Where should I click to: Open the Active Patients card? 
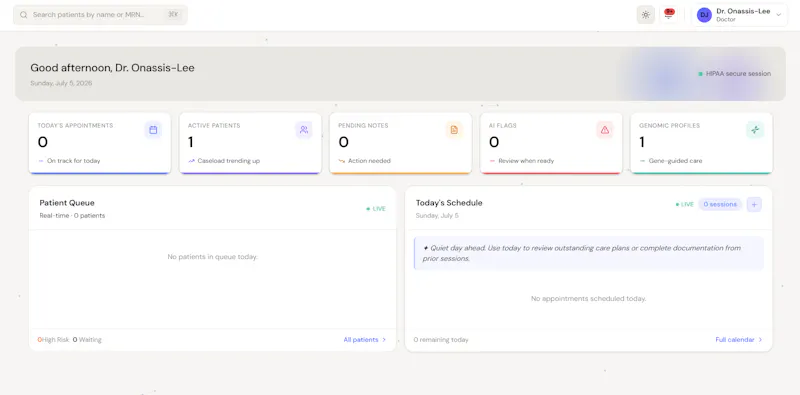tap(250, 143)
